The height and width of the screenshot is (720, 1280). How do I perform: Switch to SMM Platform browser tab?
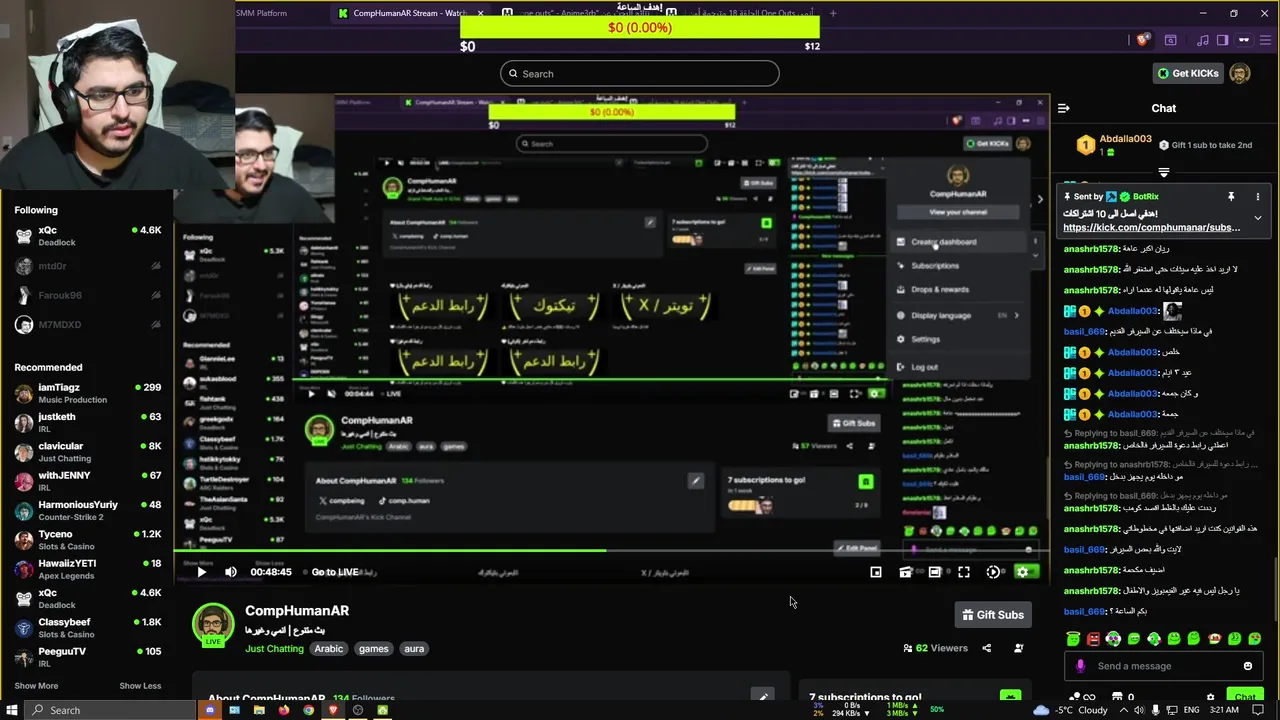262,13
